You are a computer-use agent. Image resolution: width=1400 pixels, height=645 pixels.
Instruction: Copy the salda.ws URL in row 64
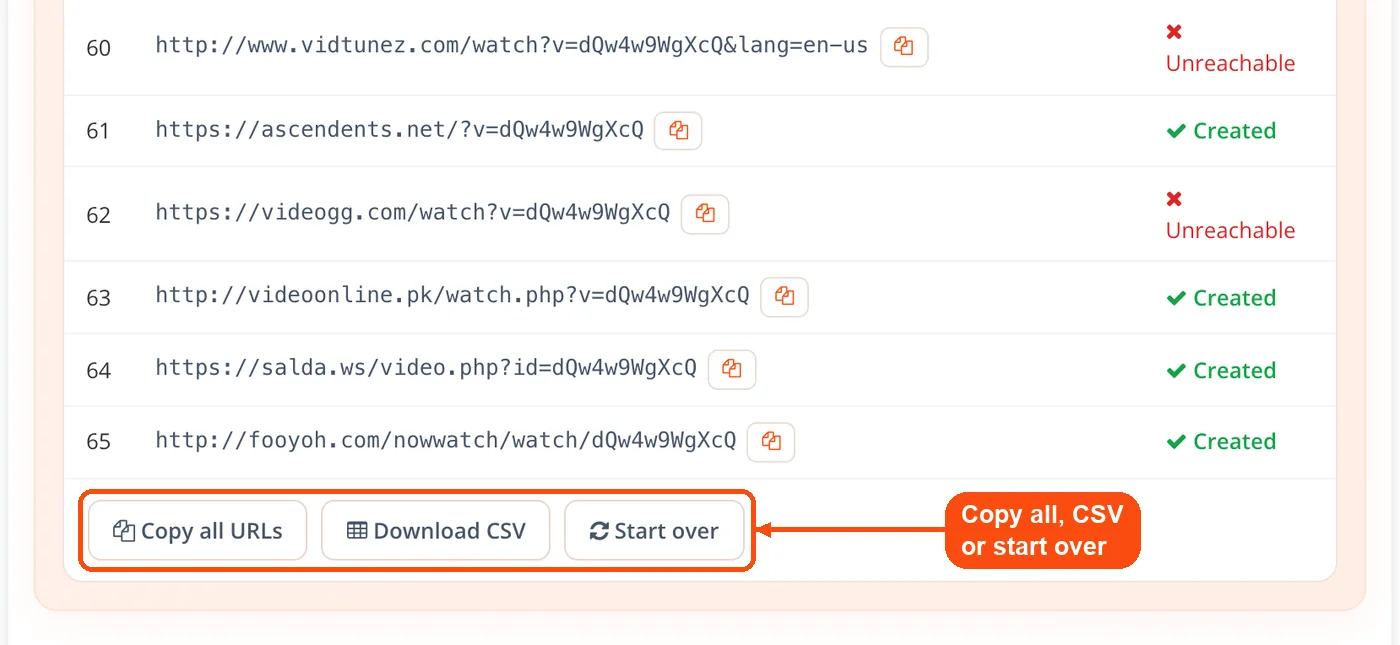(x=732, y=369)
